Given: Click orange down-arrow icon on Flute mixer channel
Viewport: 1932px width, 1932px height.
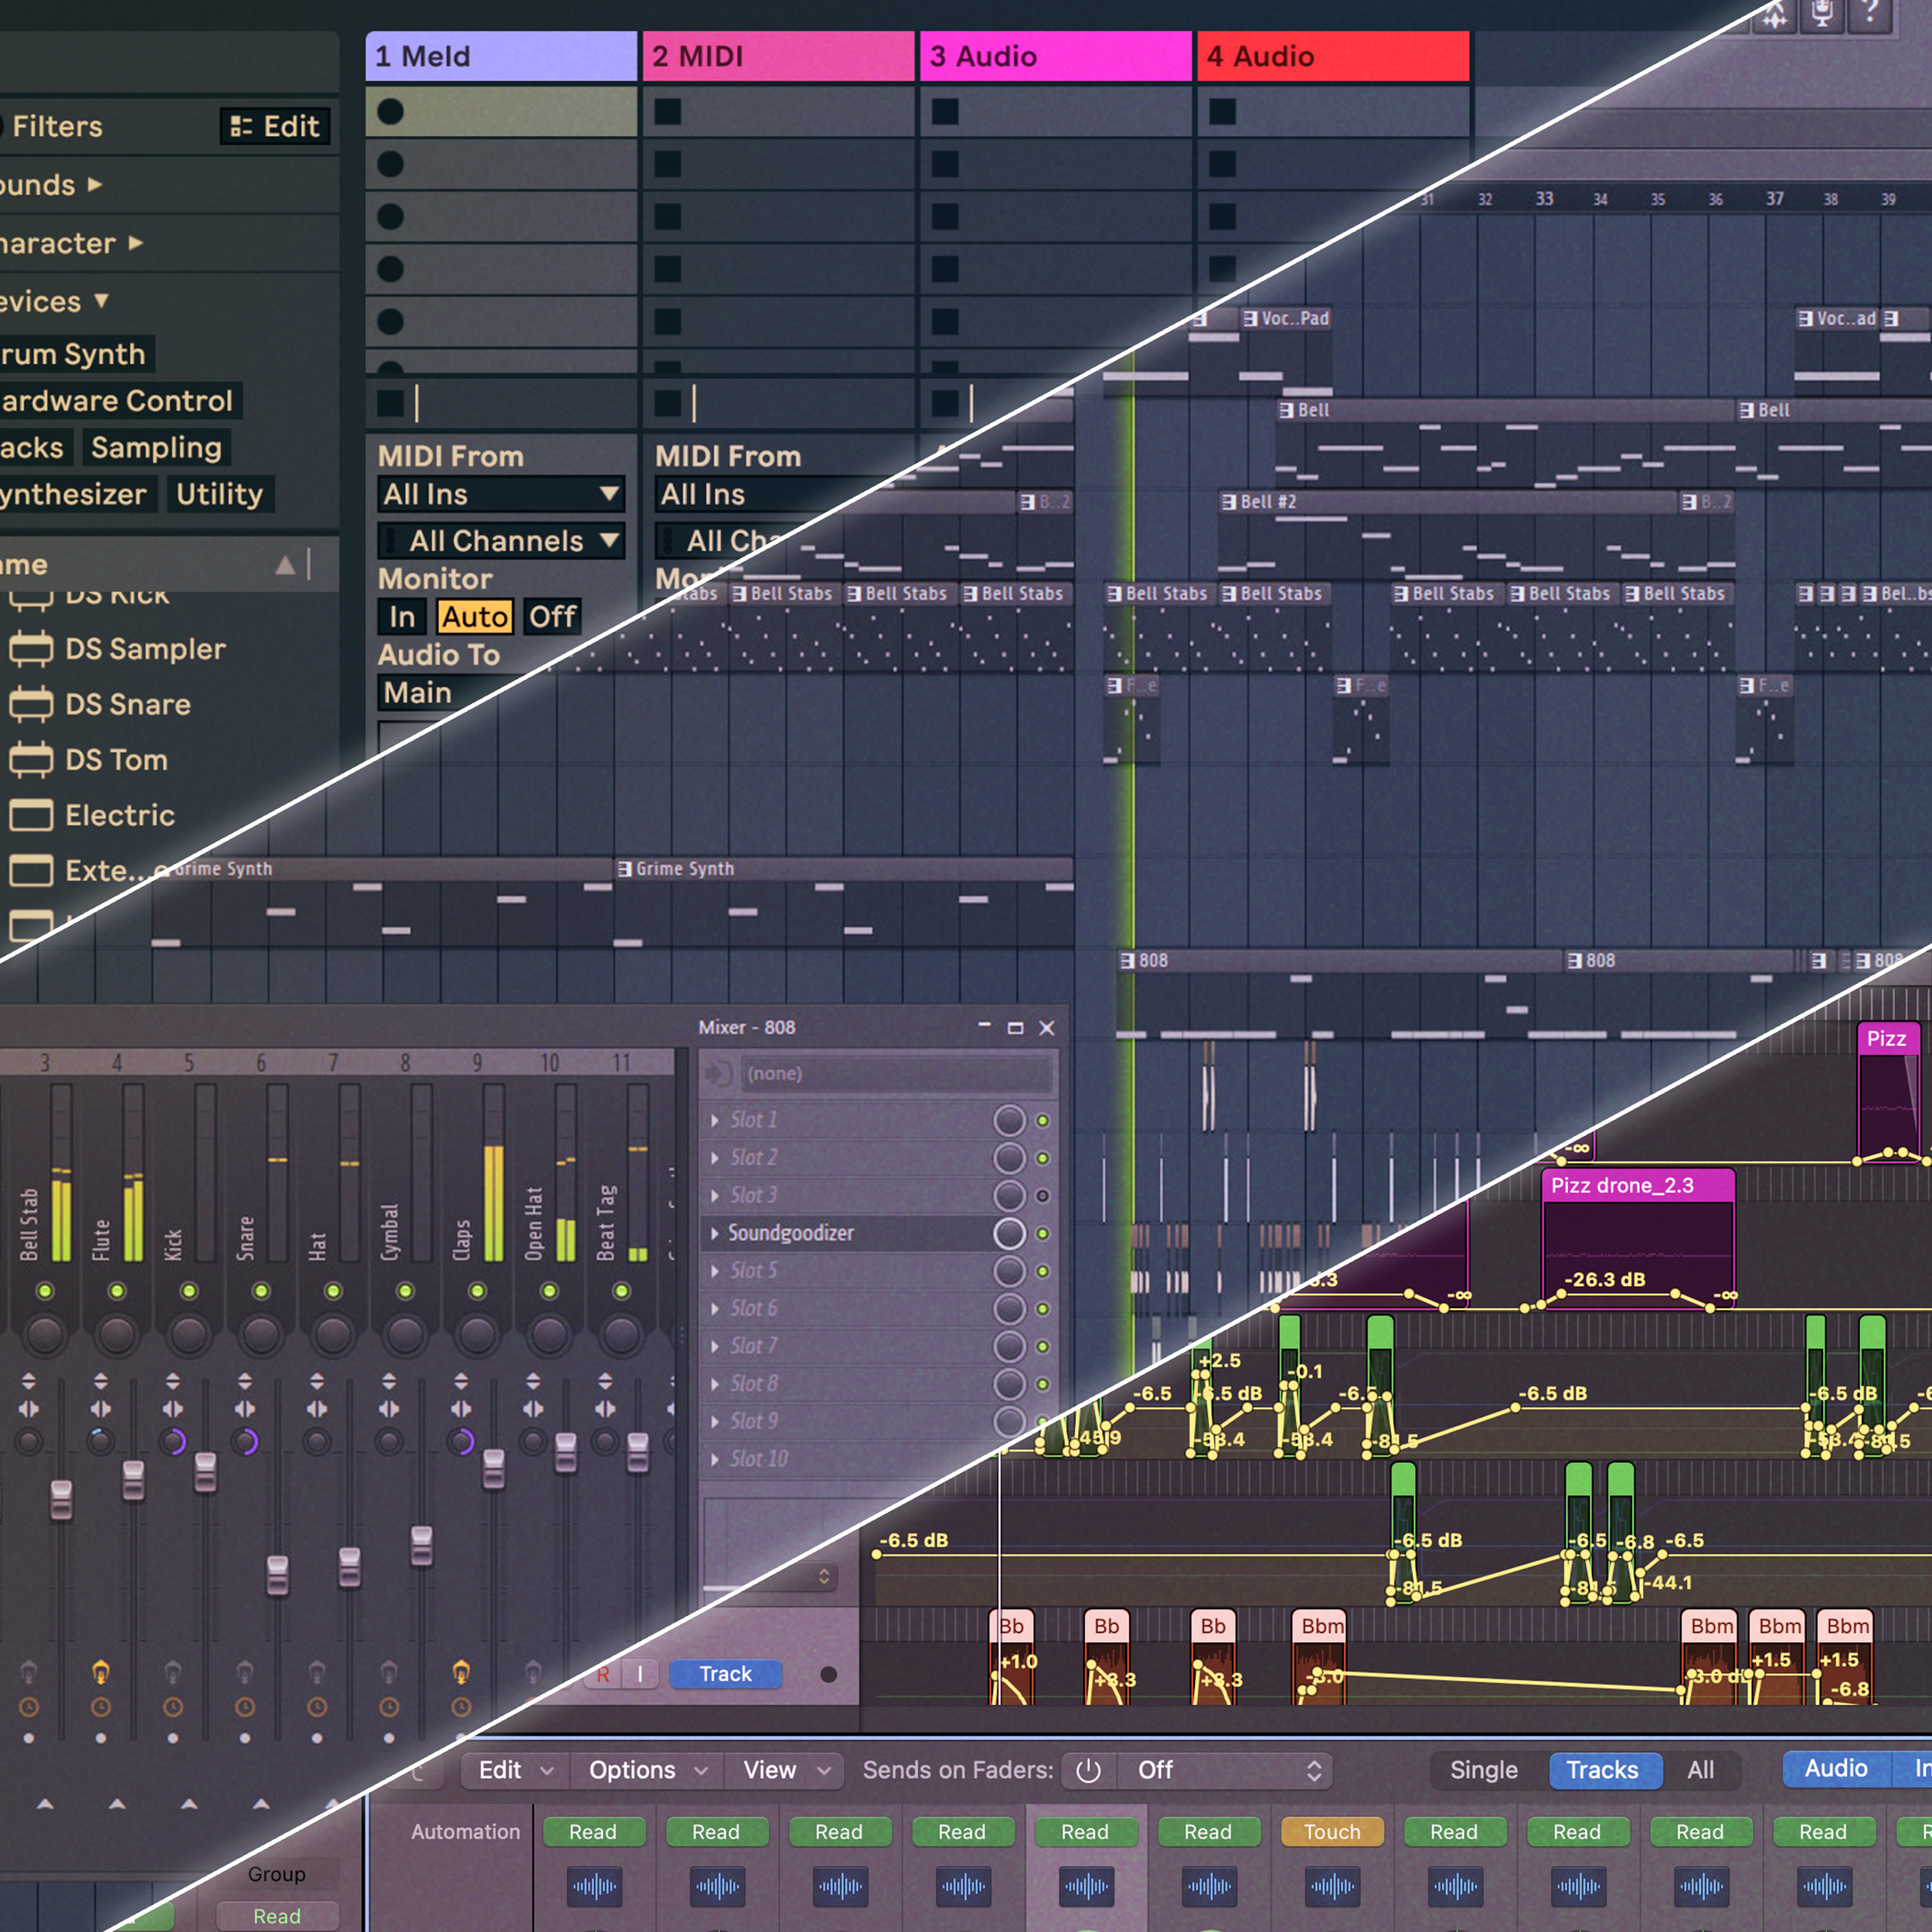Looking at the screenshot, I should 101,1671.
